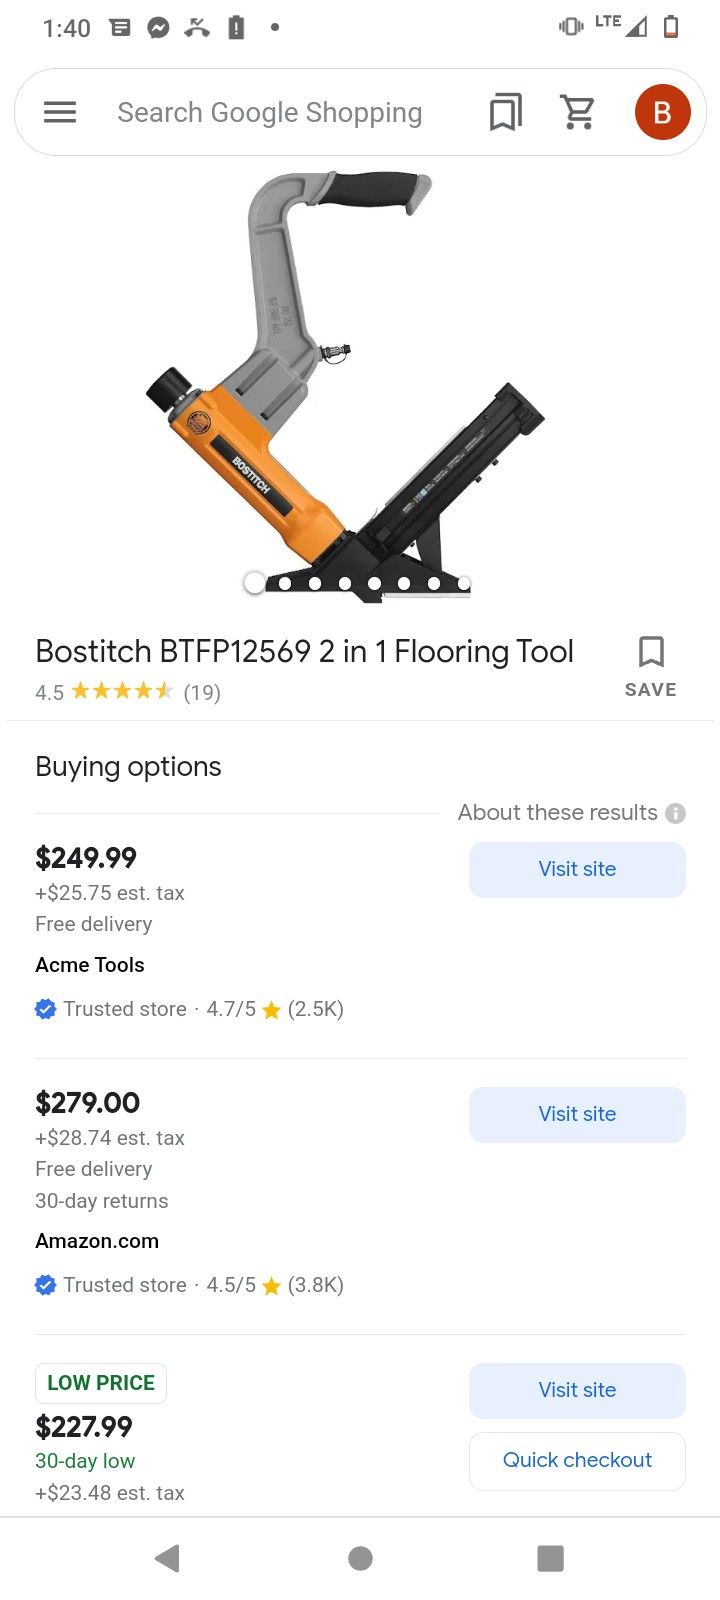This screenshot has width=720, height=1600.
Task: Open the account profile avatar B
Action: (x=662, y=112)
